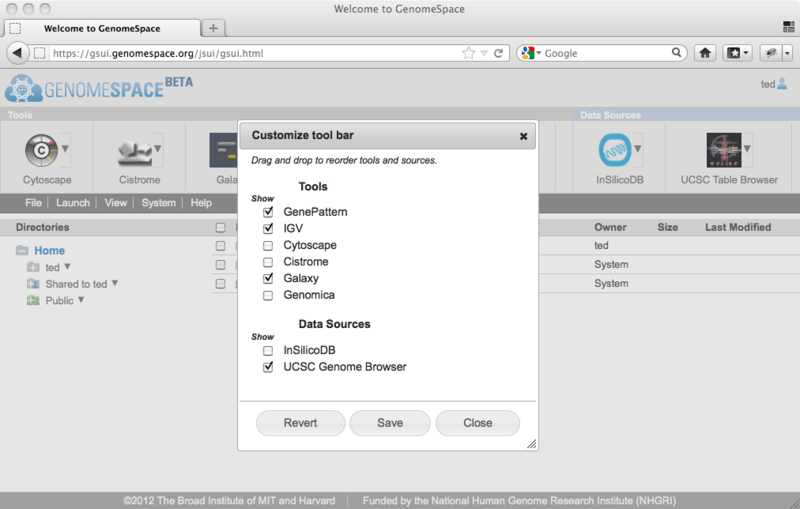
Task: Check the Cistrome checkbox
Action: pyautogui.click(x=268, y=262)
